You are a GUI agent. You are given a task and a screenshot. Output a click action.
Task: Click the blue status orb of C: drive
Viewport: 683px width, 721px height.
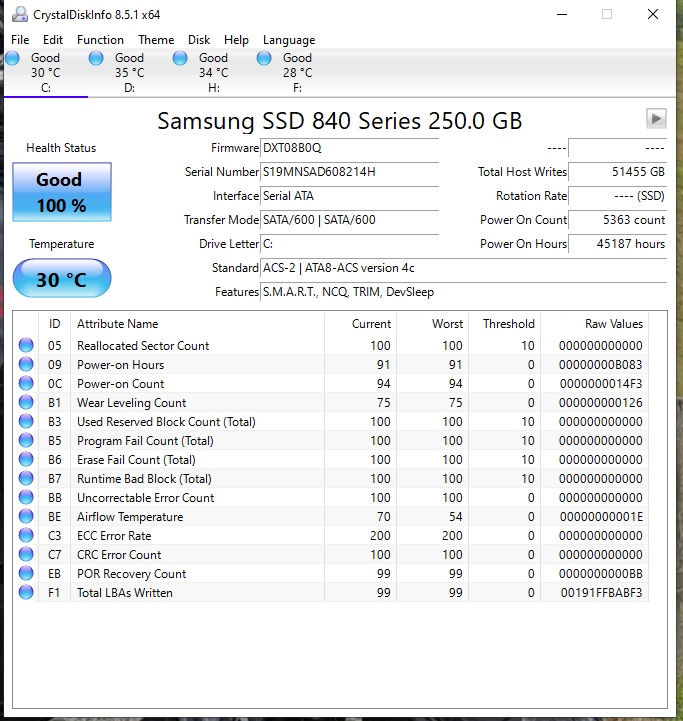[12, 58]
